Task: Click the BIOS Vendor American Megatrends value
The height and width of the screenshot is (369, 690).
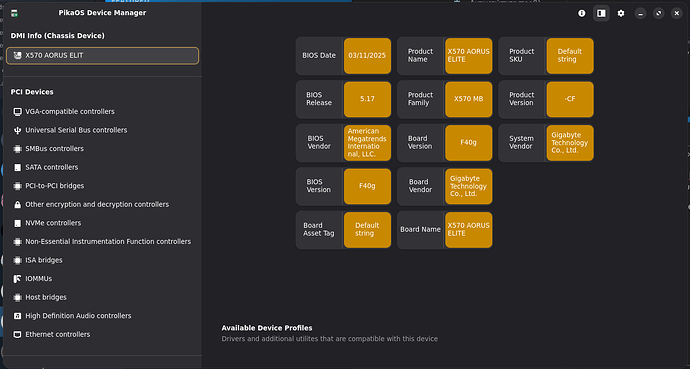Action: point(367,142)
